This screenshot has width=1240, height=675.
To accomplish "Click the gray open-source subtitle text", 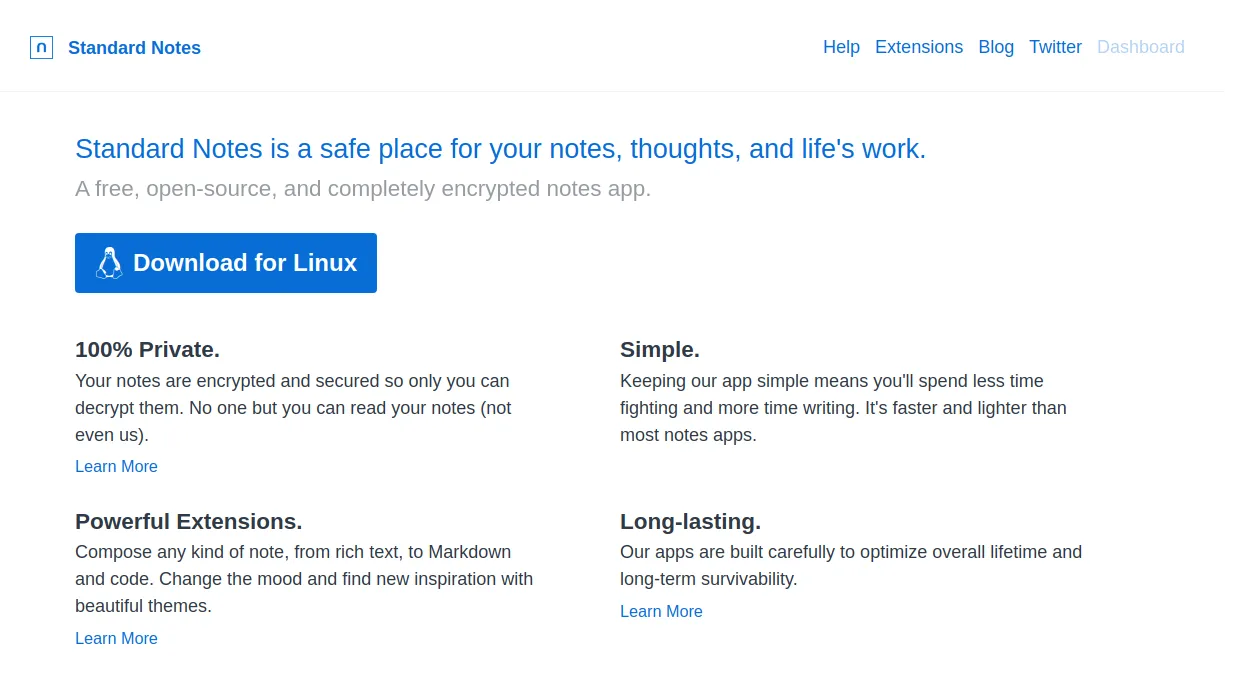I will pos(363,189).
